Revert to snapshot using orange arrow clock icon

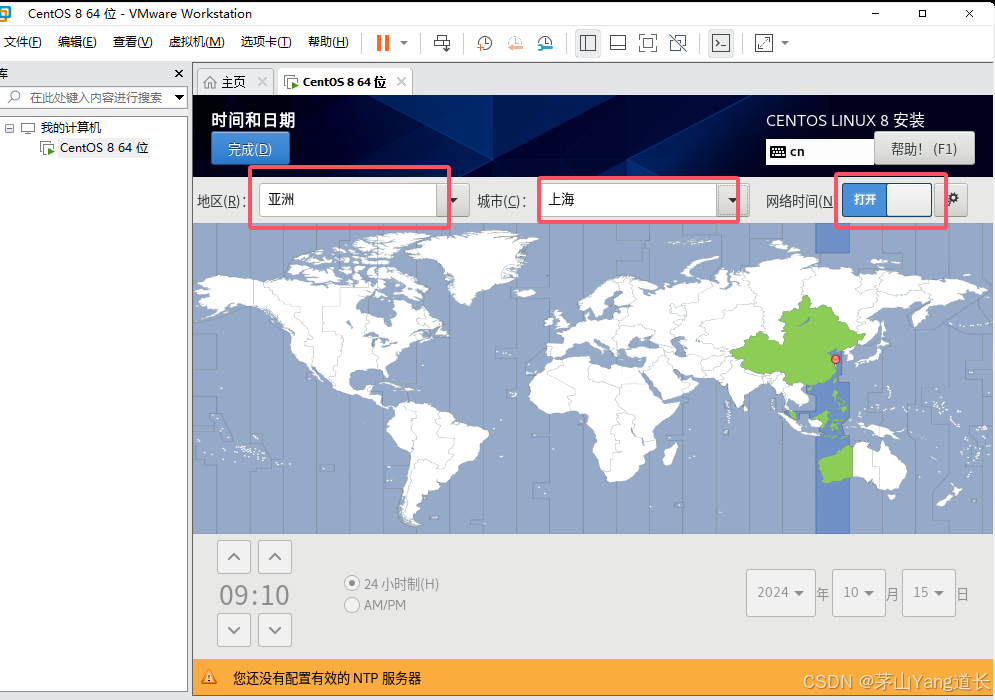coord(515,43)
